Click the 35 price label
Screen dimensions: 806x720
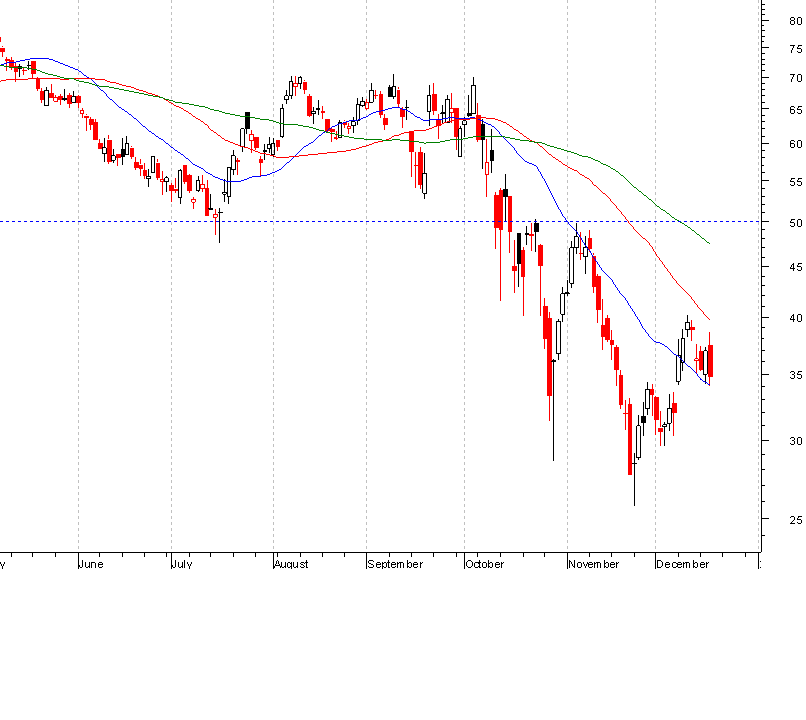pyautogui.click(x=796, y=375)
